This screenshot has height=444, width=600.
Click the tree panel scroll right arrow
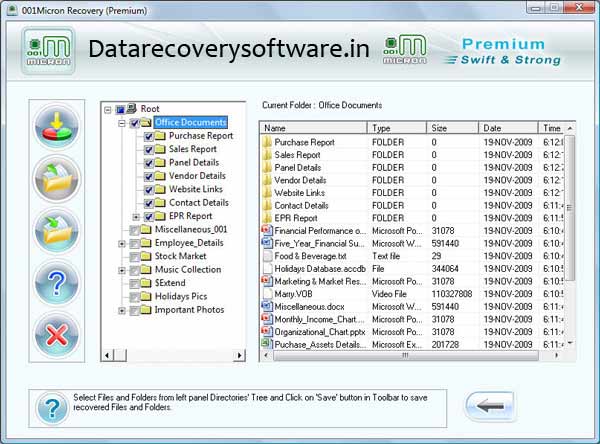(x=239, y=355)
